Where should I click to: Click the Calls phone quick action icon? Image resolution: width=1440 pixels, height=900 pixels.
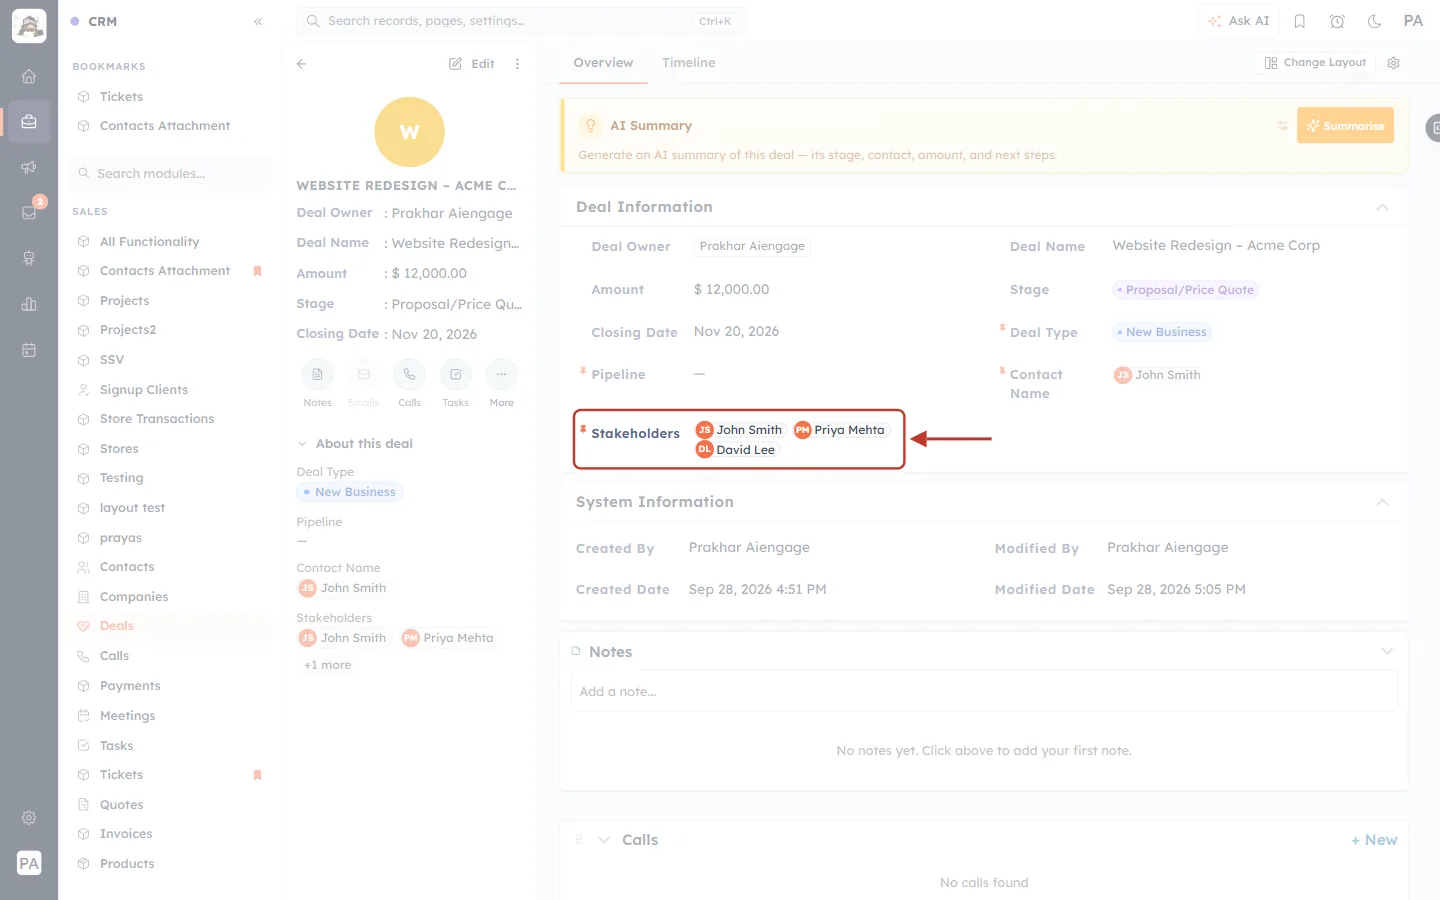[x=410, y=374]
